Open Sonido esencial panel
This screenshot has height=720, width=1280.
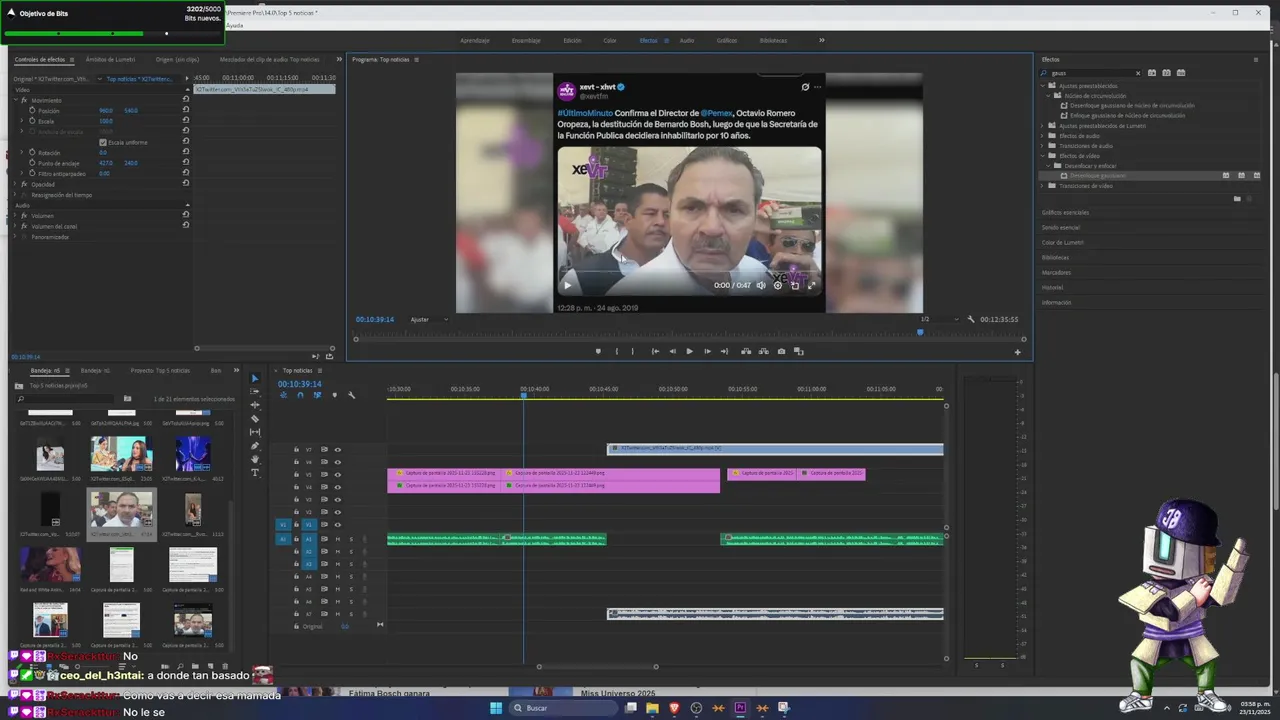tap(1061, 227)
